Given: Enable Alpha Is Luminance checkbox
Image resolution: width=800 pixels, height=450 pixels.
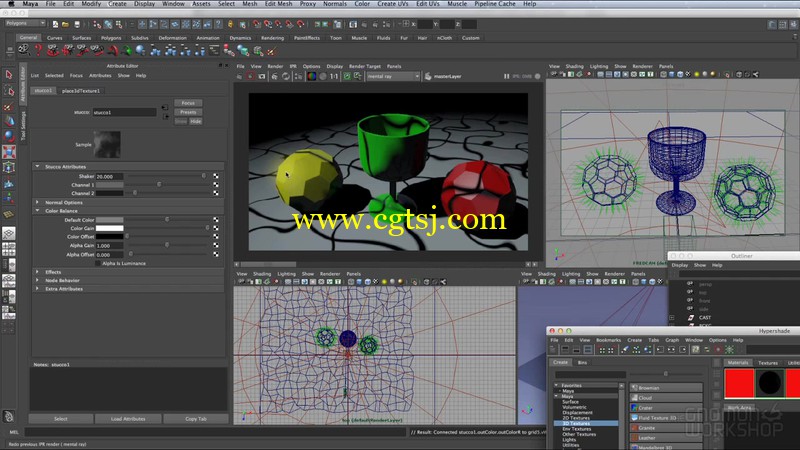Looking at the screenshot, I should [97, 263].
